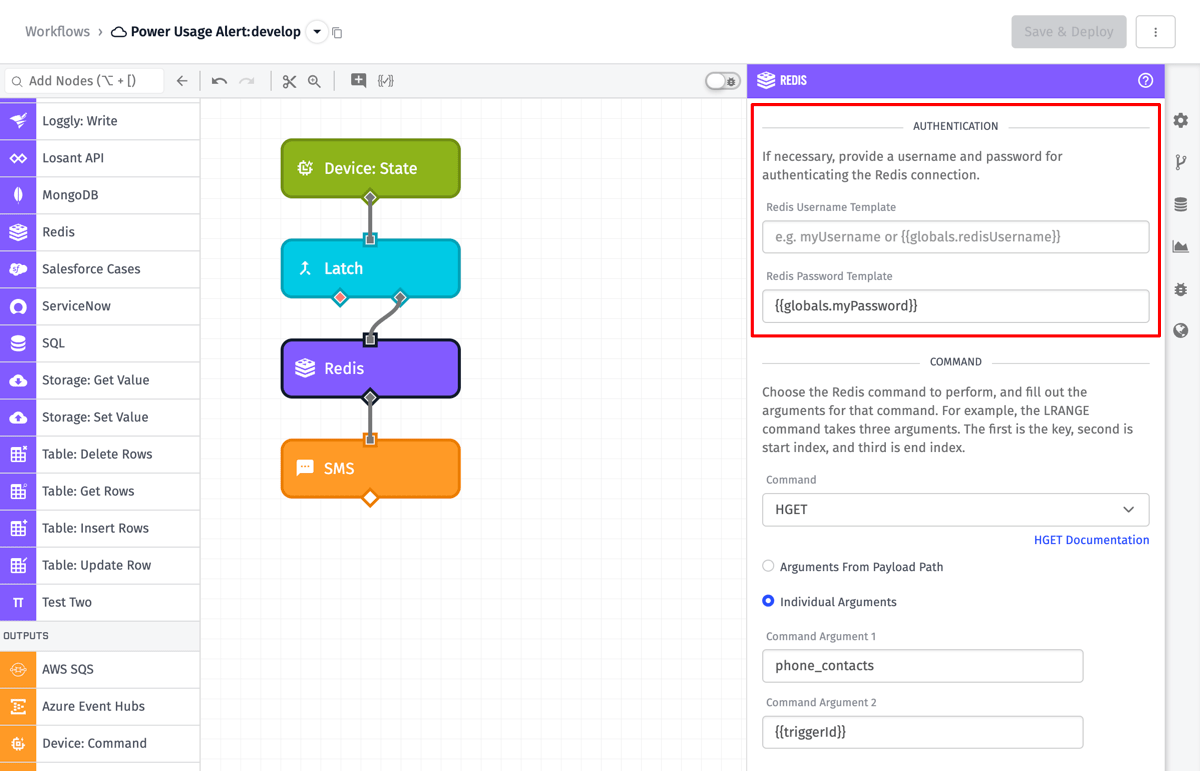Collapse the node palette with back arrow
Viewport: 1200px width, 771px height.
point(182,81)
